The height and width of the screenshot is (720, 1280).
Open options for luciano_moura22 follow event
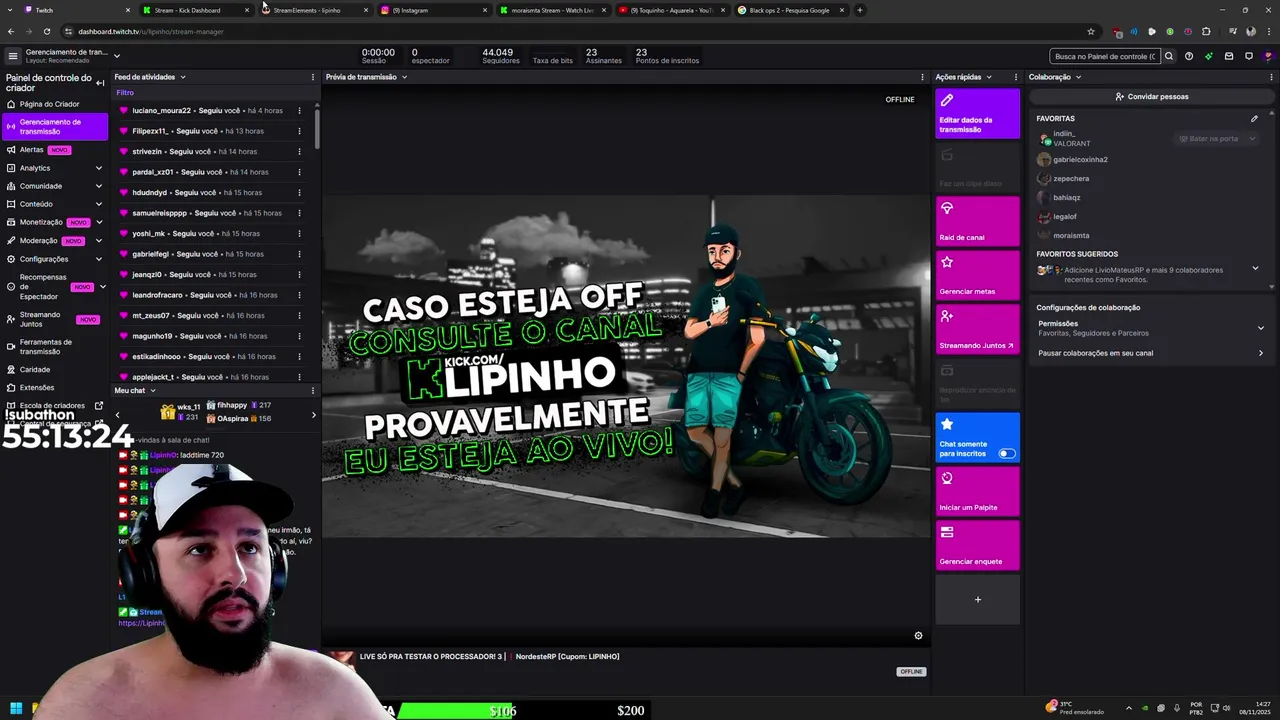coord(299,111)
